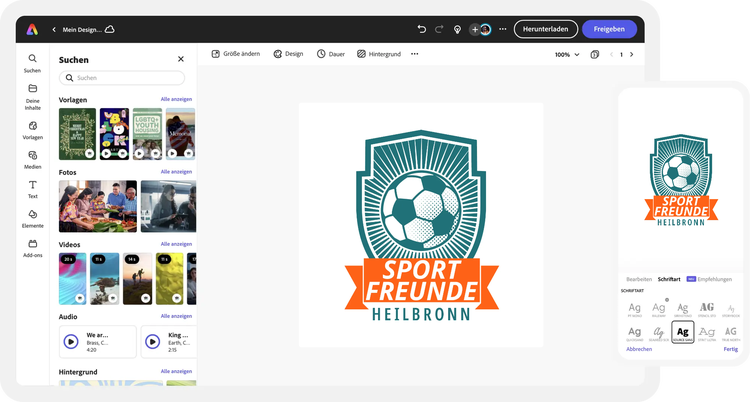Image resolution: width=750 pixels, height=402 pixels.
Task: Select the sea turtle video thumbnail
Action: pyautogui.click(x=105, y=279)
